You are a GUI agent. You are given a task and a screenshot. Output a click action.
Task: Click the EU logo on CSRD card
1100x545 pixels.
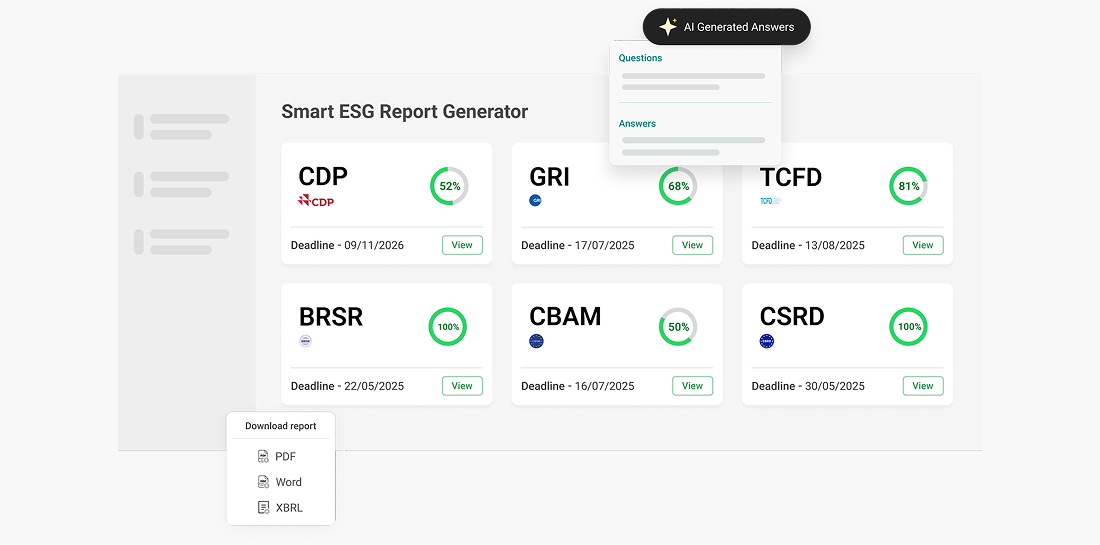pyautogui.click(x=767, y=342)
